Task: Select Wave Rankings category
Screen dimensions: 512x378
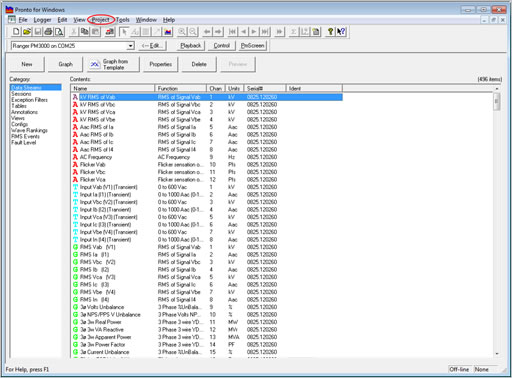Action: [x=29, y=130]
